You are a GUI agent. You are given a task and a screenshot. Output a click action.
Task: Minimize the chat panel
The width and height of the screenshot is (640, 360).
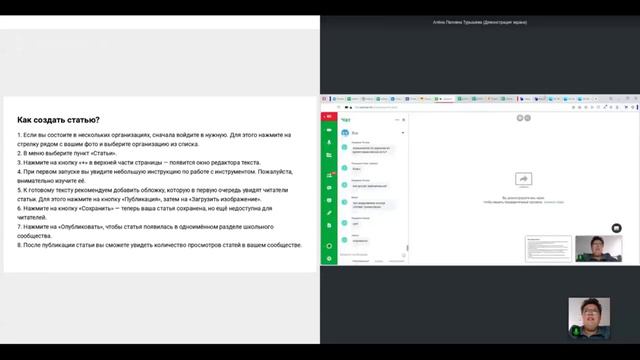click(x=397, y=120)
